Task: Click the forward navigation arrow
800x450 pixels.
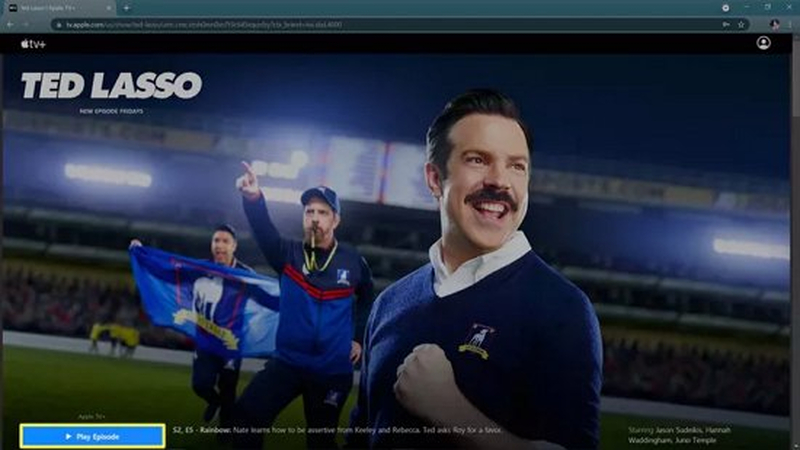Action: click(x=26, y=24)
